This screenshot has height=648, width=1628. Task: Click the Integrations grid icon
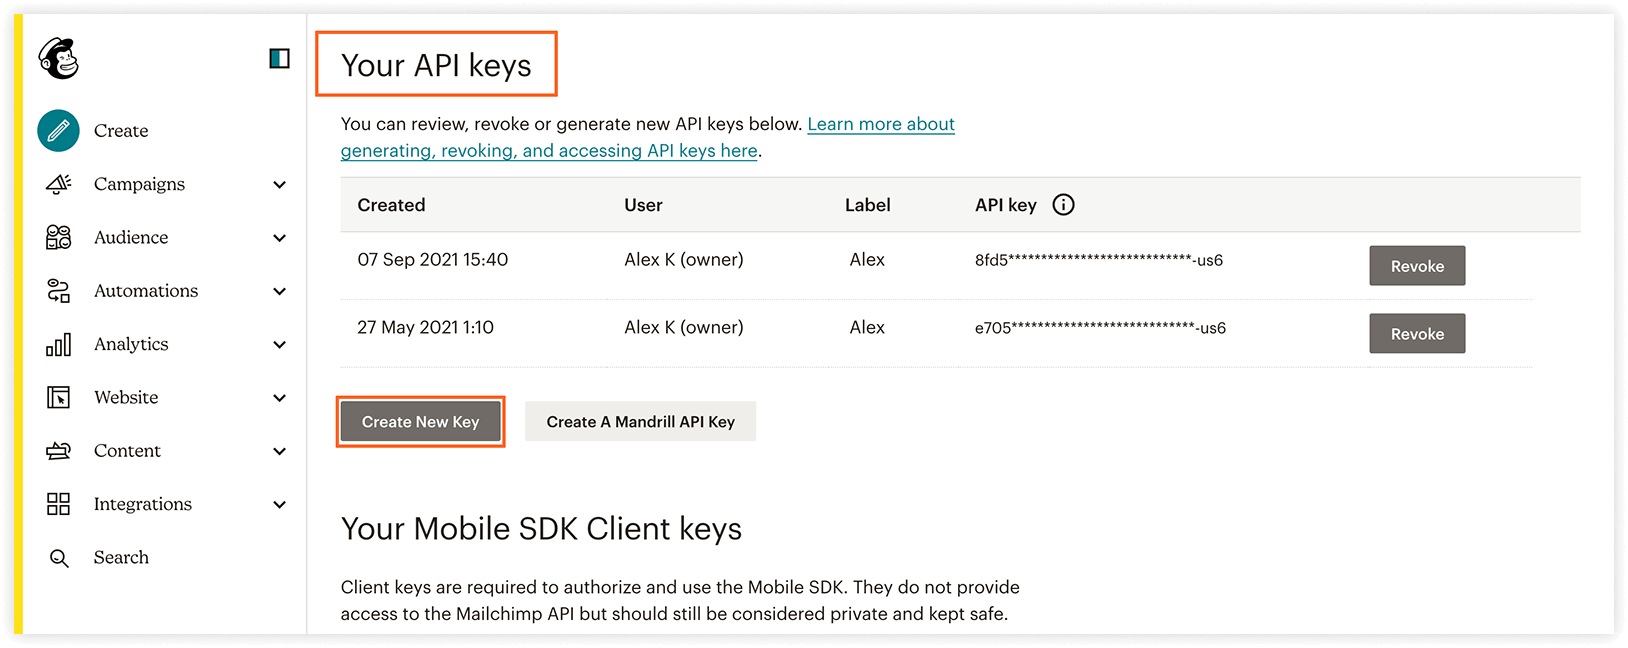(58, 504)
